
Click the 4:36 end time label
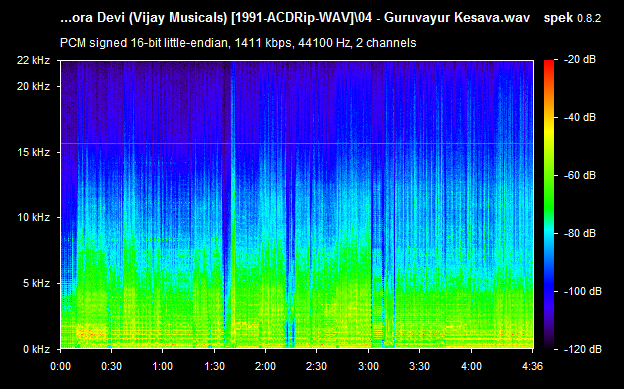coord(532,366)
